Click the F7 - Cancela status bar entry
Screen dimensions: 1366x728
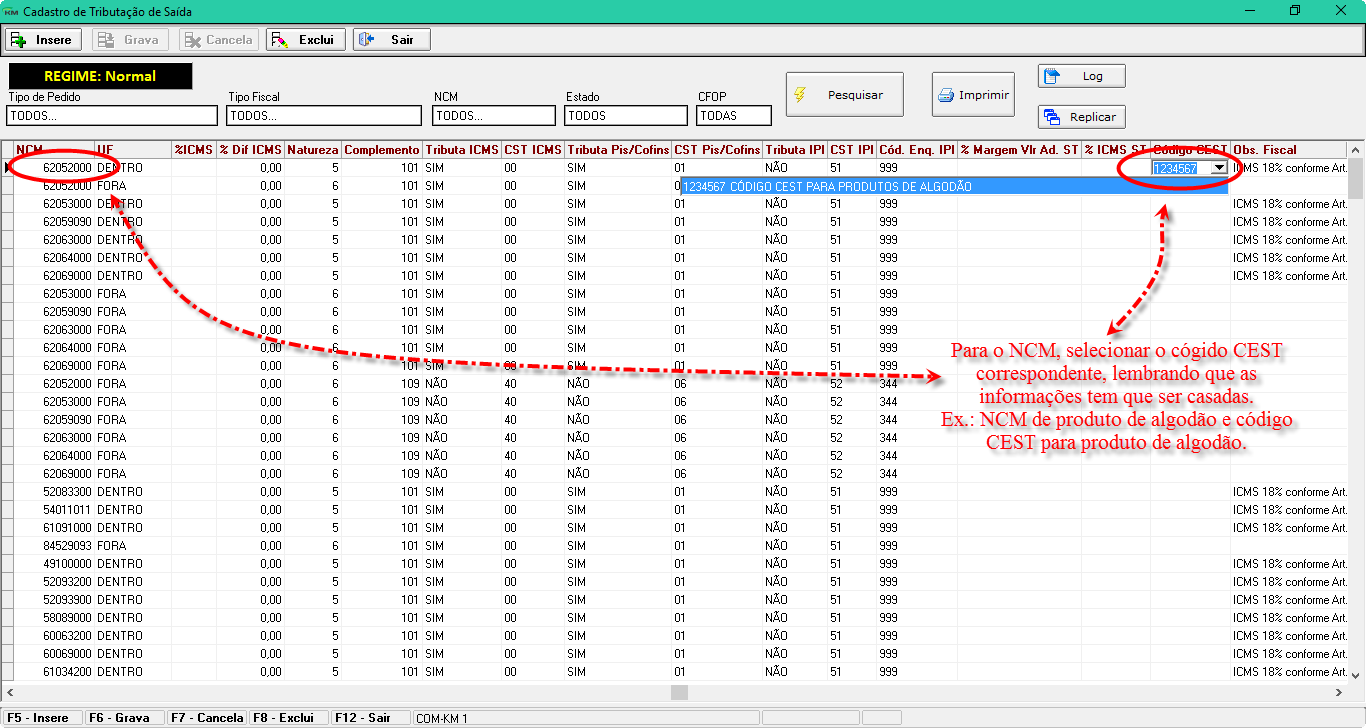[206, 718]
